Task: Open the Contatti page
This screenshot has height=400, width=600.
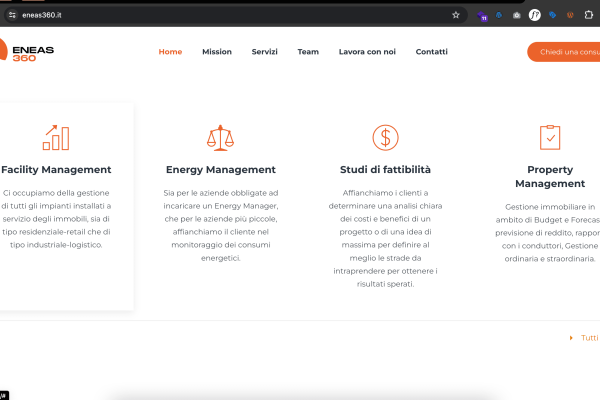Action: [x=431, y=52]
